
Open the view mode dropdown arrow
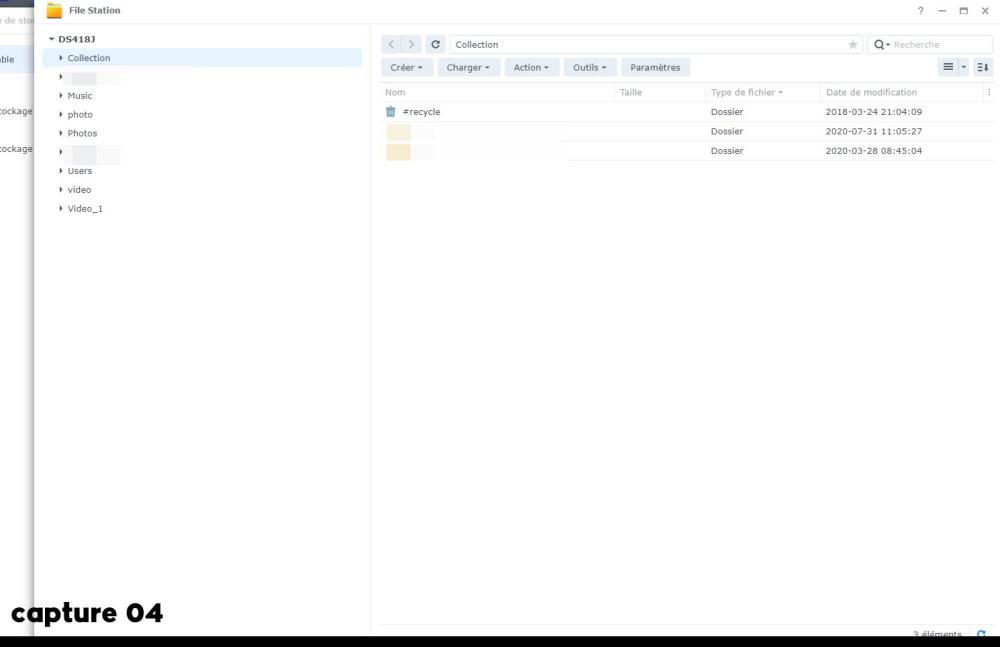tap(964, 67)
